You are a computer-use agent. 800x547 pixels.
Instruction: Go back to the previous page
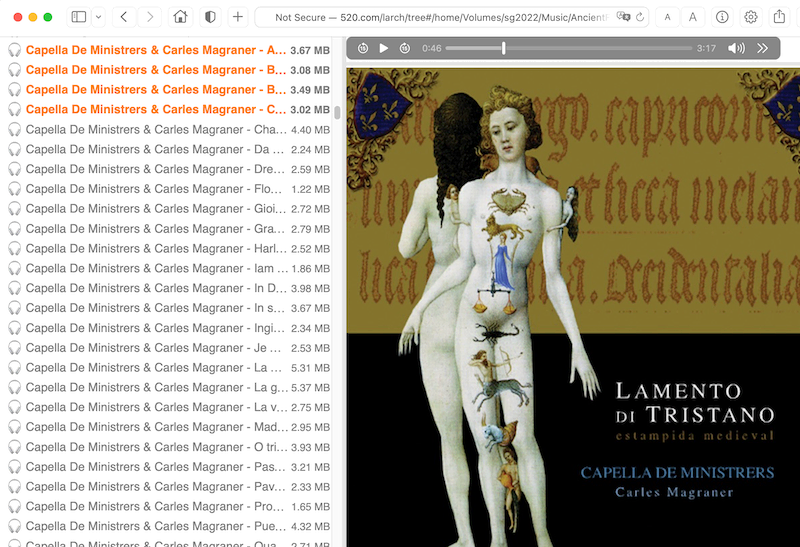pyautogui.click(x=123, y=17)
